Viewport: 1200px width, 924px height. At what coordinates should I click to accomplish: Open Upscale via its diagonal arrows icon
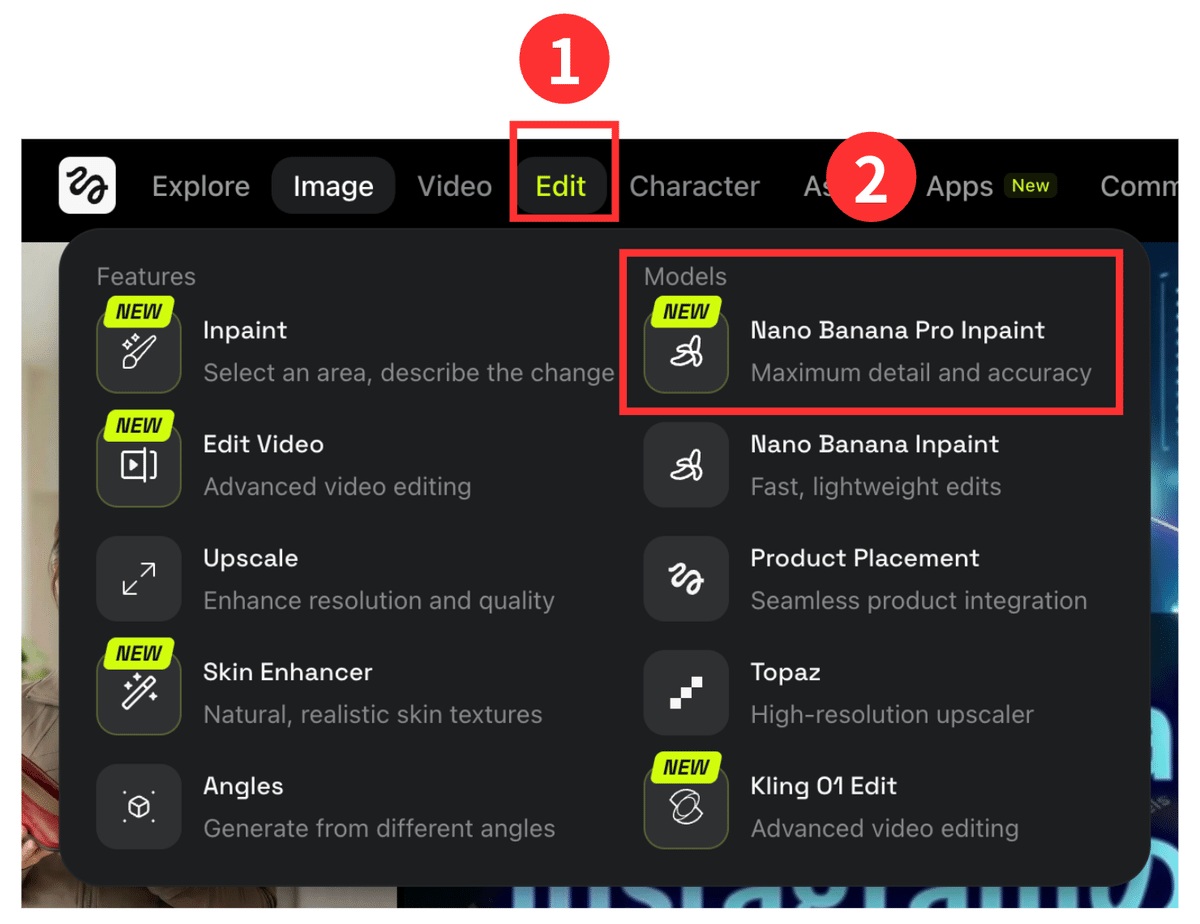pos(138,578)
